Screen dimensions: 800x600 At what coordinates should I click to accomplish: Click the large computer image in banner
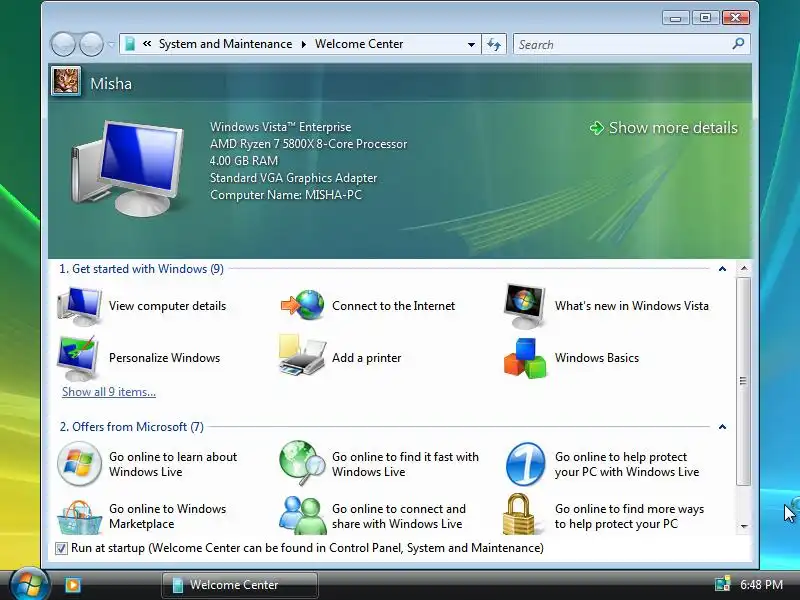click(128, 168)
